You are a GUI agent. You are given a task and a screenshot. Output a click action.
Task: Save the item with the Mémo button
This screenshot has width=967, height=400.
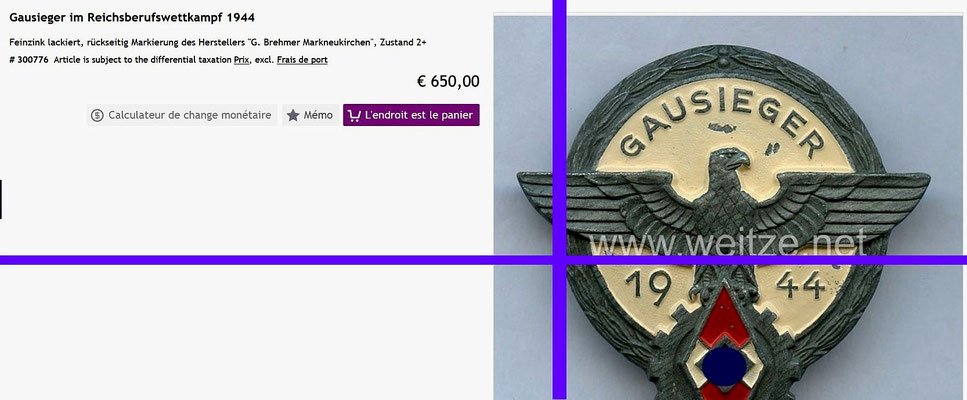point(310,115)
